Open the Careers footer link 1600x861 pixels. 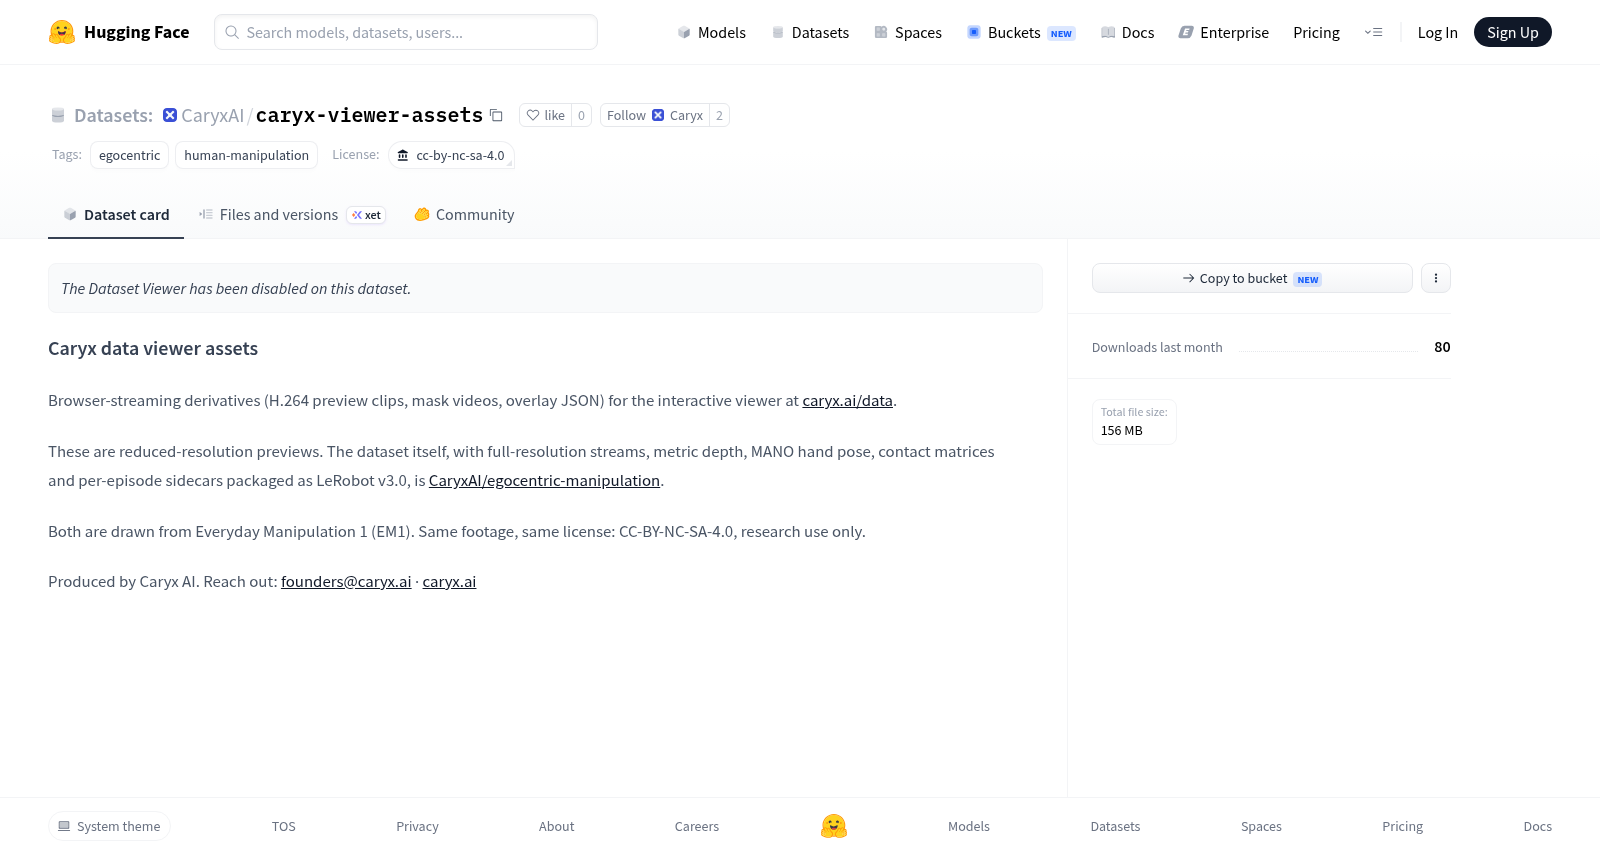point(697,826)
